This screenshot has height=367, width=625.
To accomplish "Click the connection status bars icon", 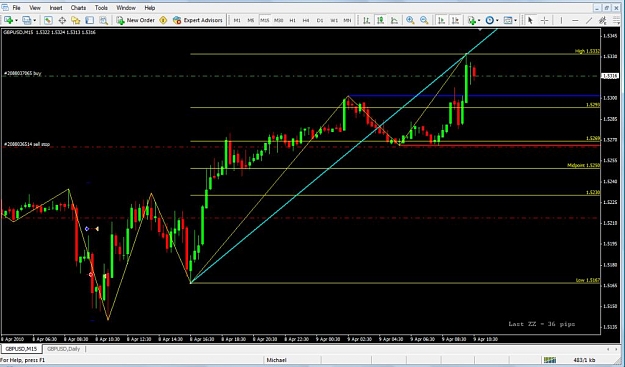I will [550, 360].
